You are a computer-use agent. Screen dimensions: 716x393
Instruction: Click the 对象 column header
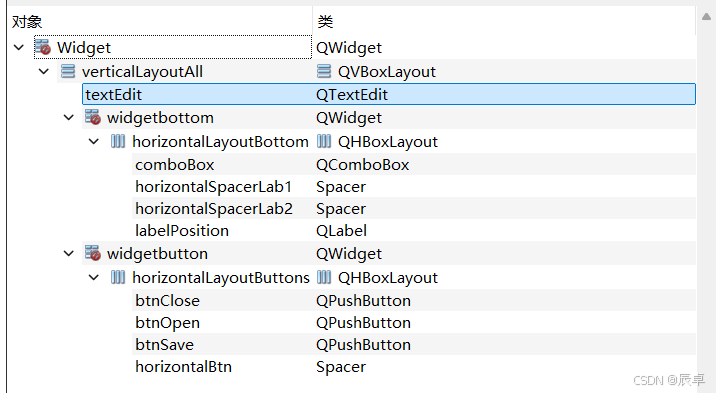tap(27, 21)
